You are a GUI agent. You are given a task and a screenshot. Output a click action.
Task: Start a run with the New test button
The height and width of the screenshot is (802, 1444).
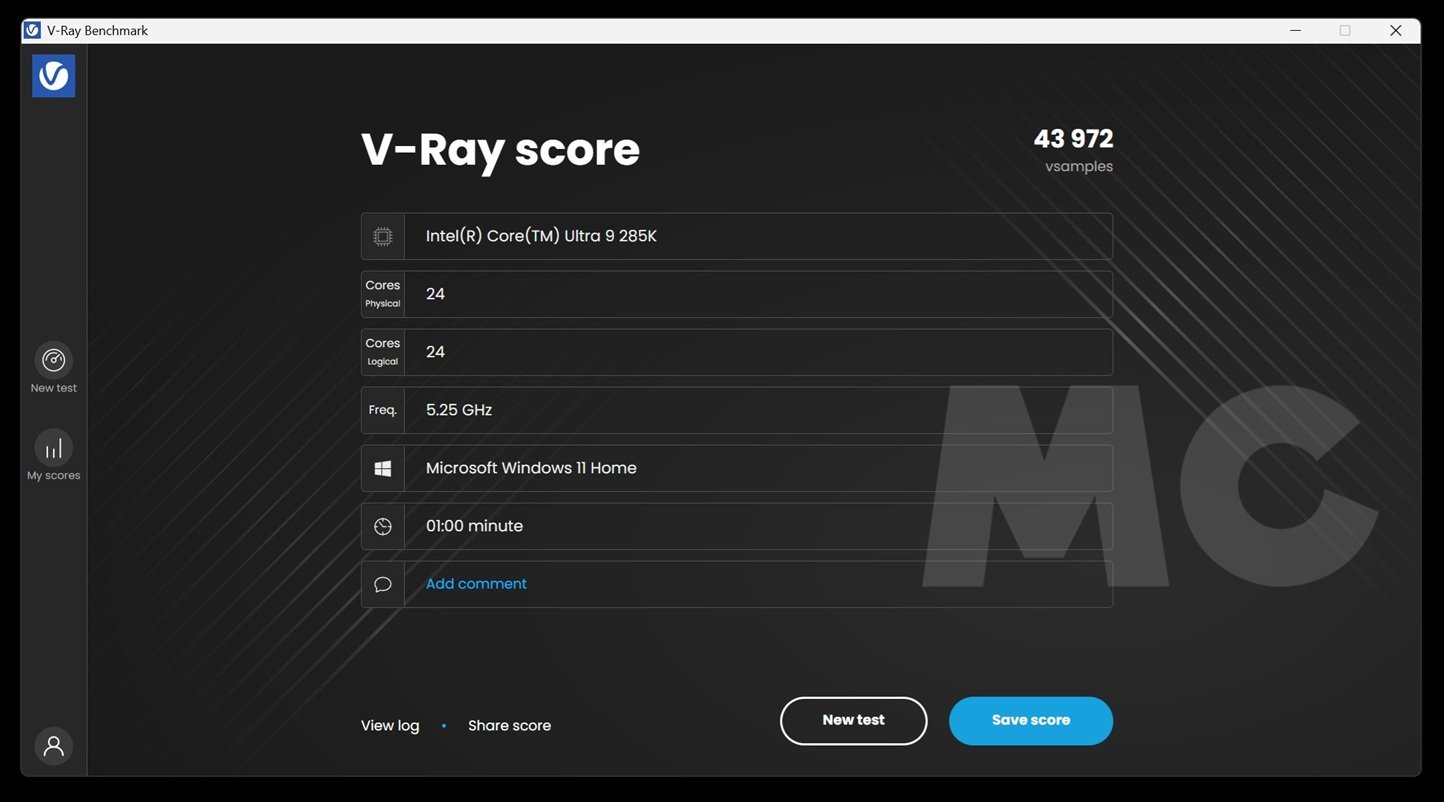pyautogui.click(x=853, y=720)
